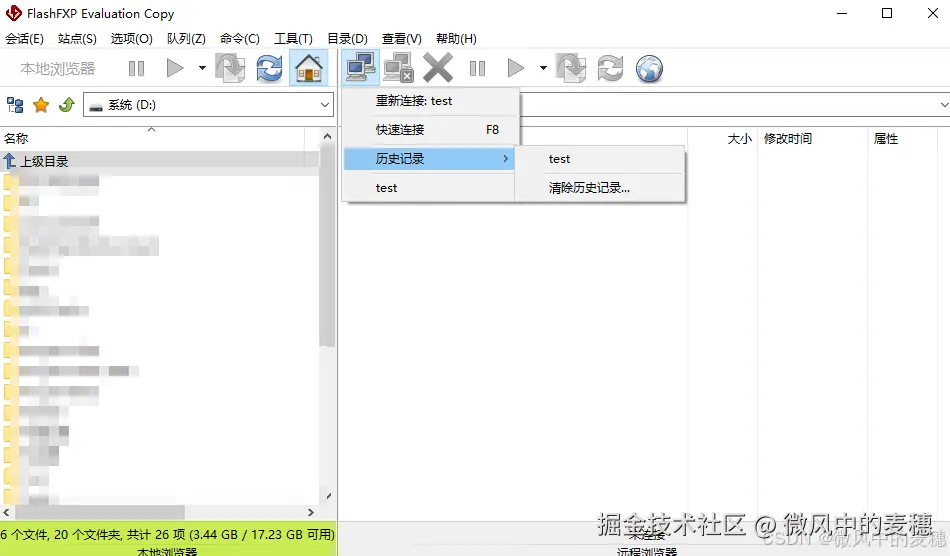This screenshot has height=556, width=950.
Task: Open the 命令(C) menu
Action: coord(240,39)
